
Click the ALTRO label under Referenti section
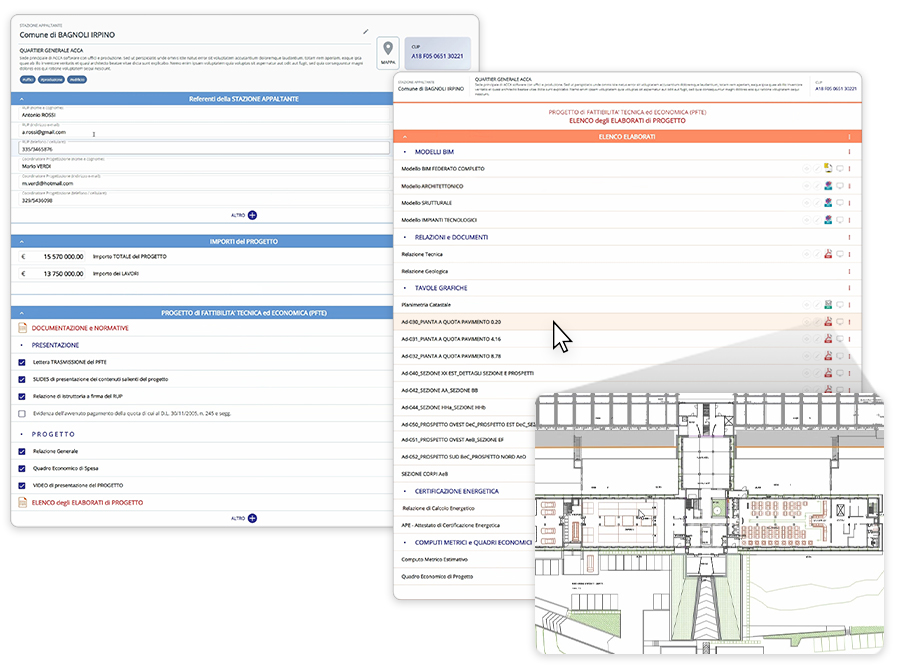tap(238, 215)
